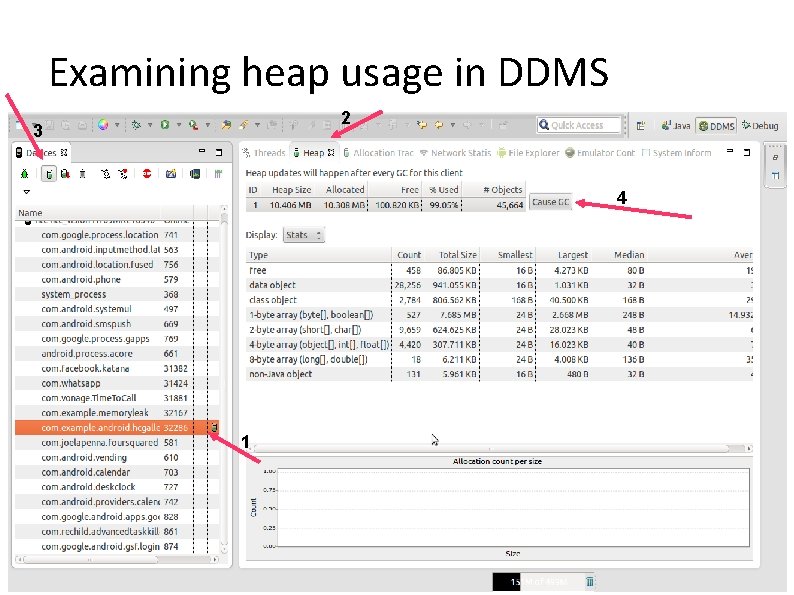Select the 'data object' row in stats table
The width and height of the screenshot is (794, 595).
pyautogui.click(x=499, y=285)
